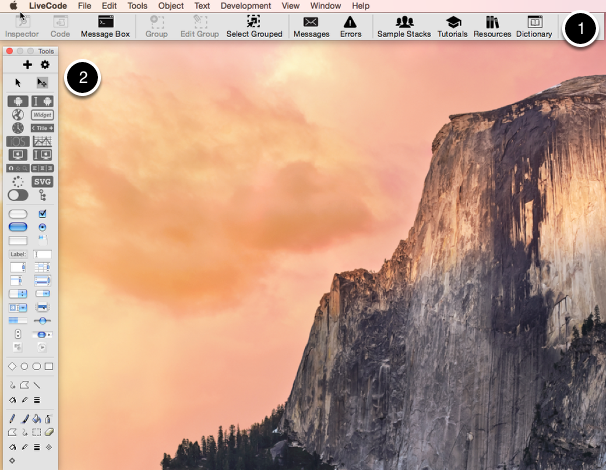The image size is (606, 470).
Task: Open the Tutorials toolbar item
Action: click(x=452, y=26)
